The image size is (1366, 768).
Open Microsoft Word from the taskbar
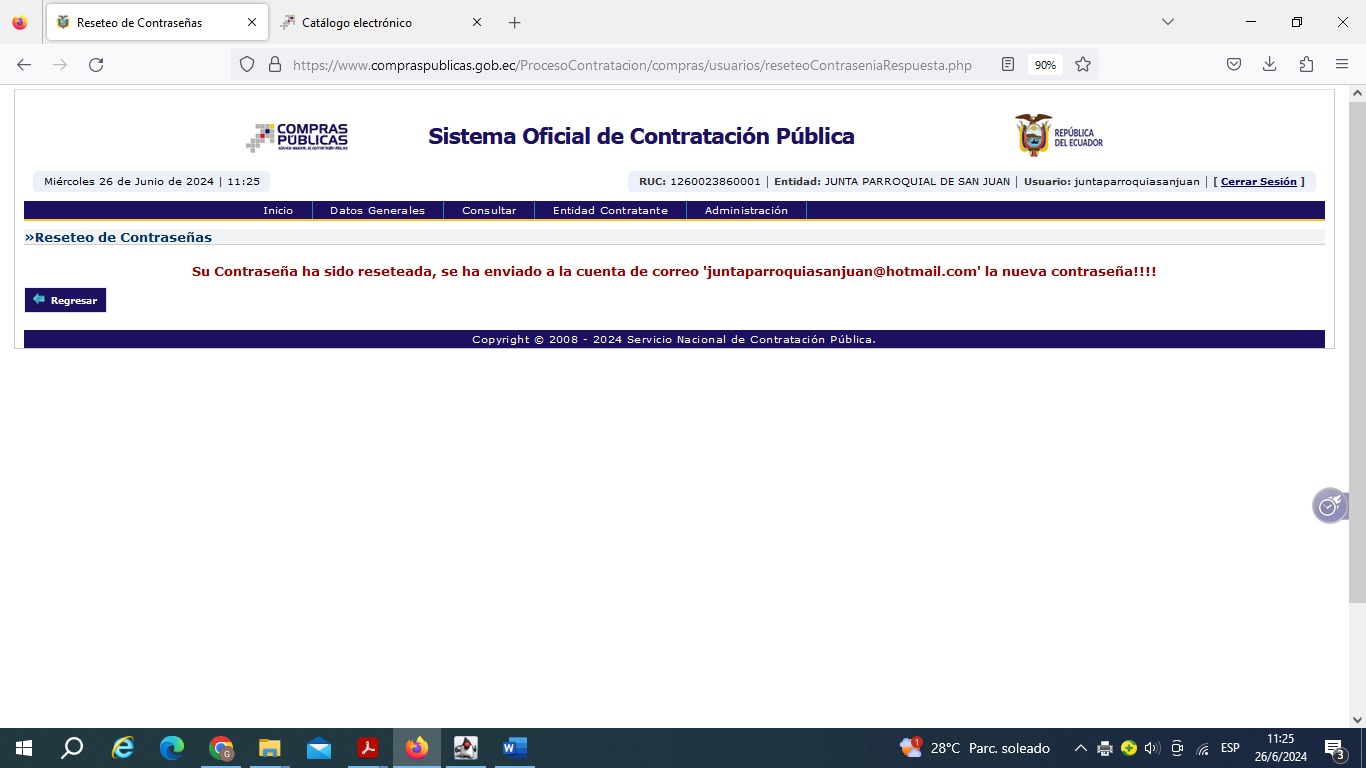tap(514, 748)
